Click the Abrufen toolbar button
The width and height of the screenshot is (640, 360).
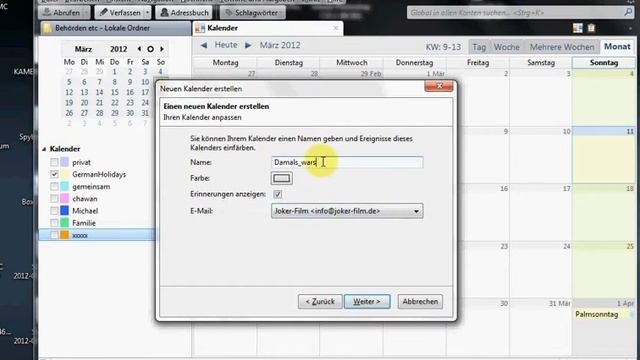tap(64, 13)
